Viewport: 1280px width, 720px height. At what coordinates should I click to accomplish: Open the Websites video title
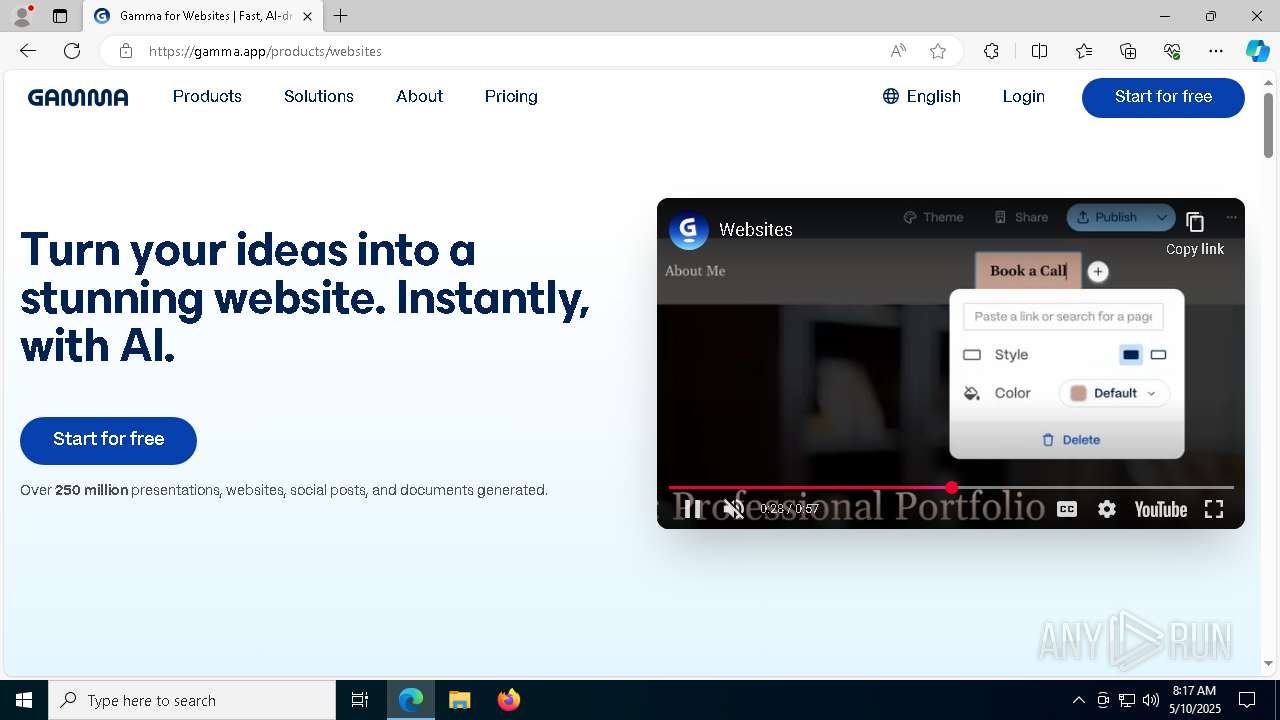pos(756,230)
